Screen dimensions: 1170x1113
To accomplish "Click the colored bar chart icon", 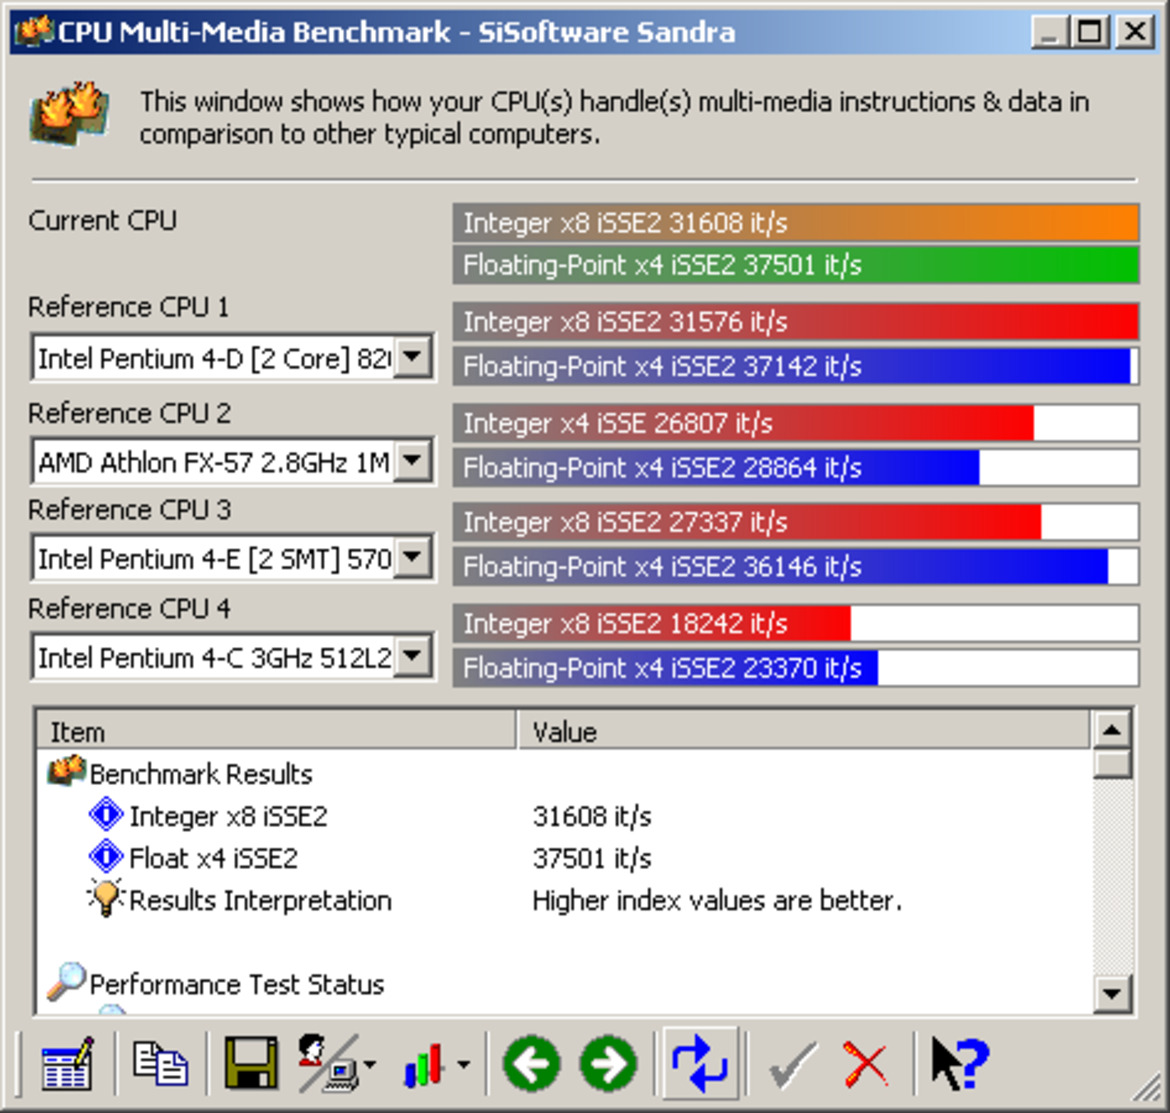I will (423, 1065).
